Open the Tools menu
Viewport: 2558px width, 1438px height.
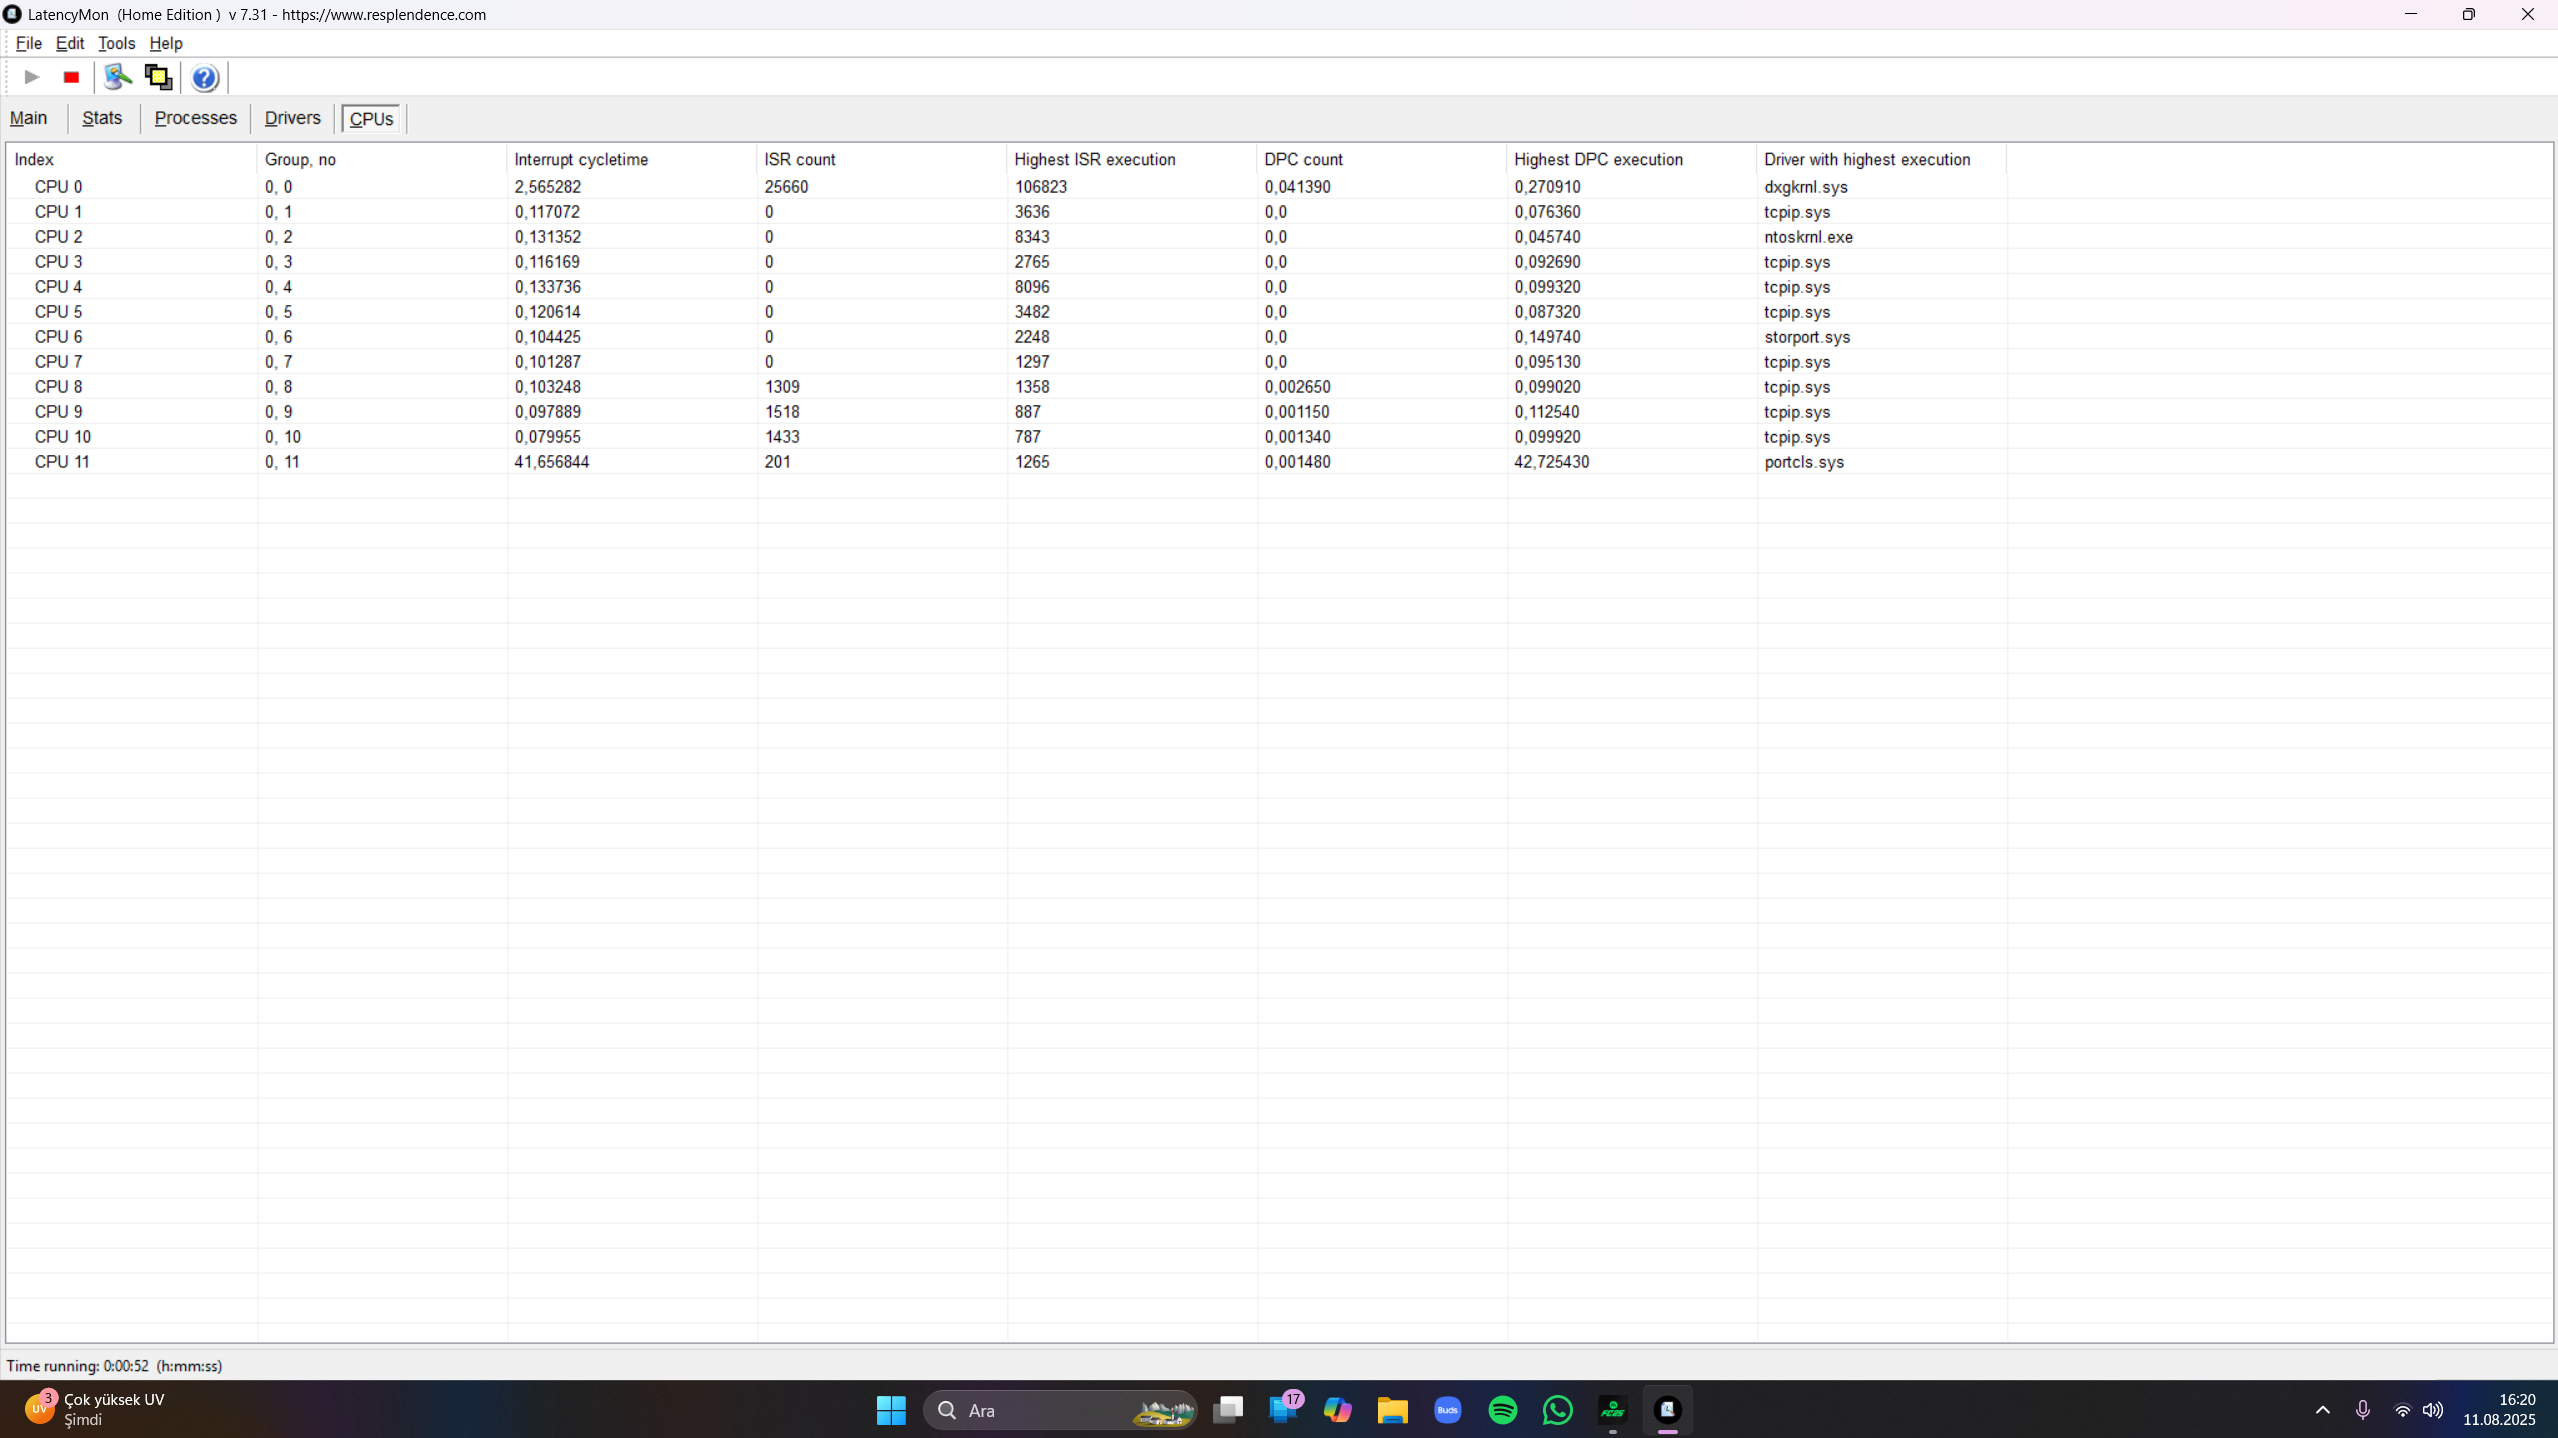pyautogui.click(x=116, y=43)
